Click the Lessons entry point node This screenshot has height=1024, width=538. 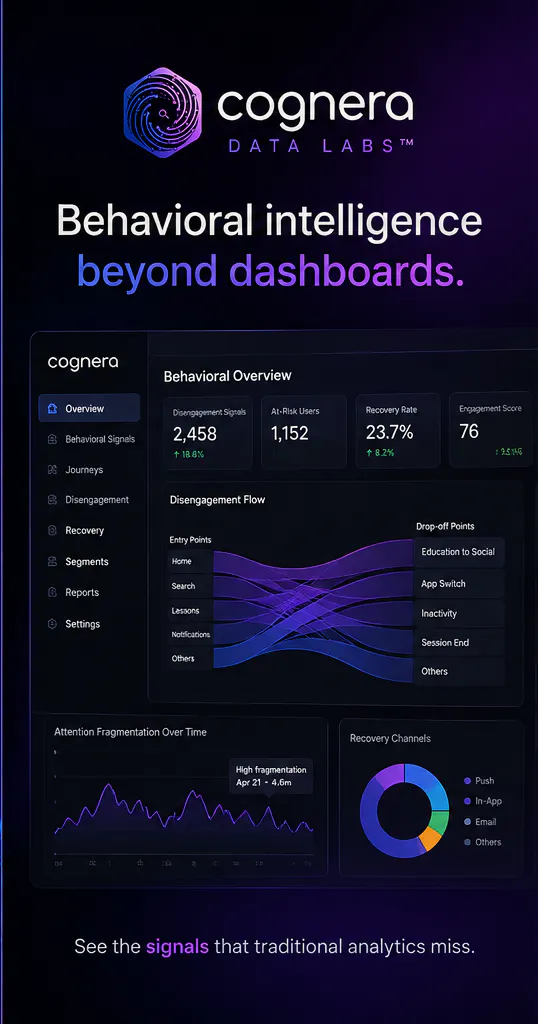point(190,610)
